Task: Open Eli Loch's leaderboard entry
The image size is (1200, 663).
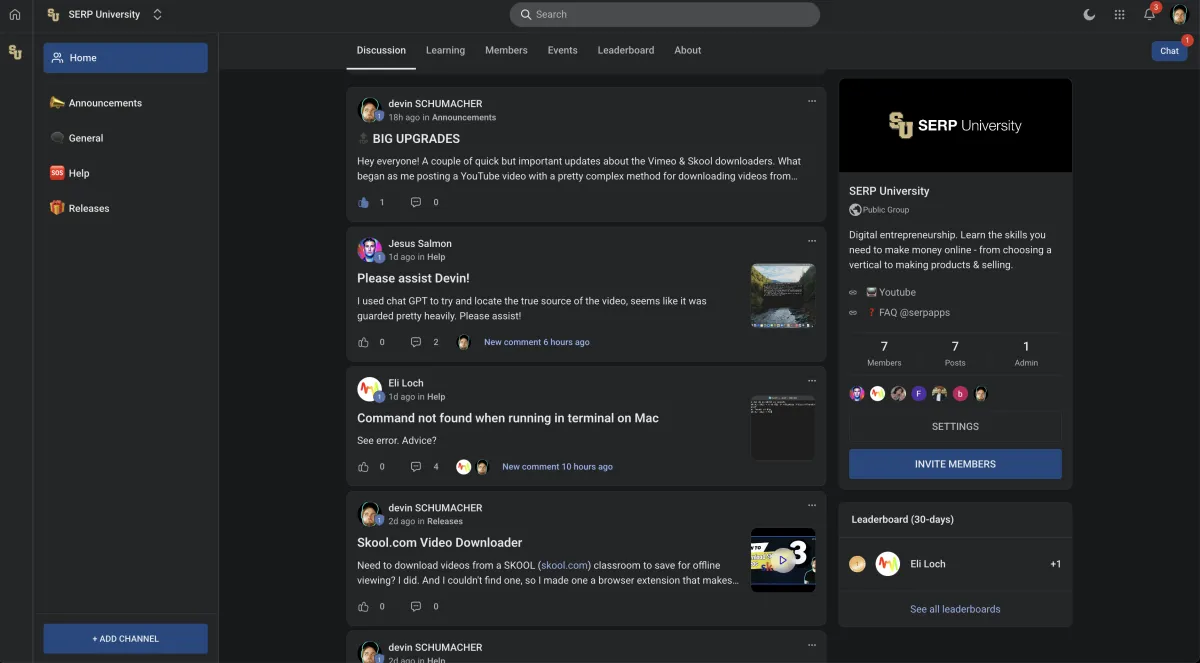Action: [x=955, y=564]
